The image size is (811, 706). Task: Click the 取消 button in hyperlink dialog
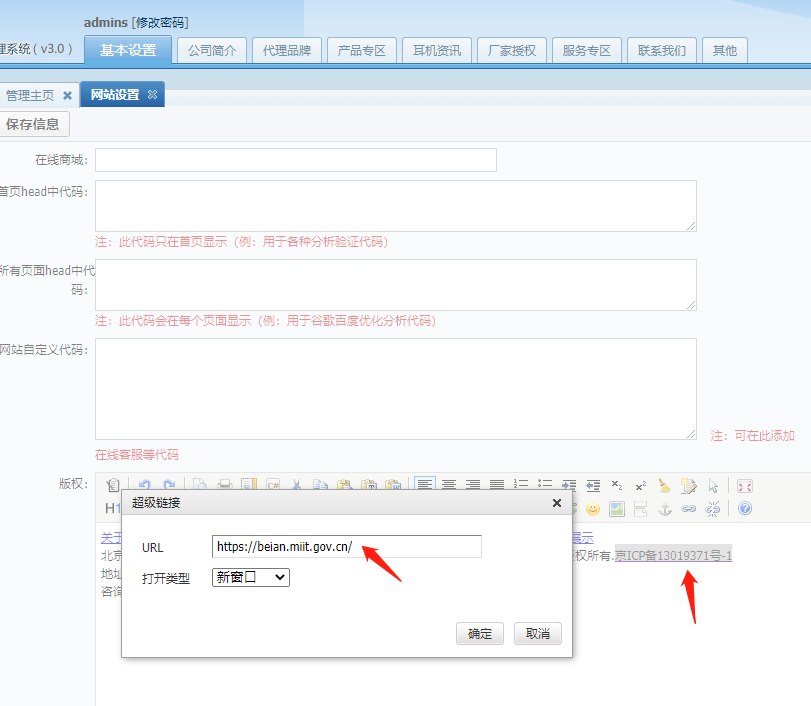538,633
